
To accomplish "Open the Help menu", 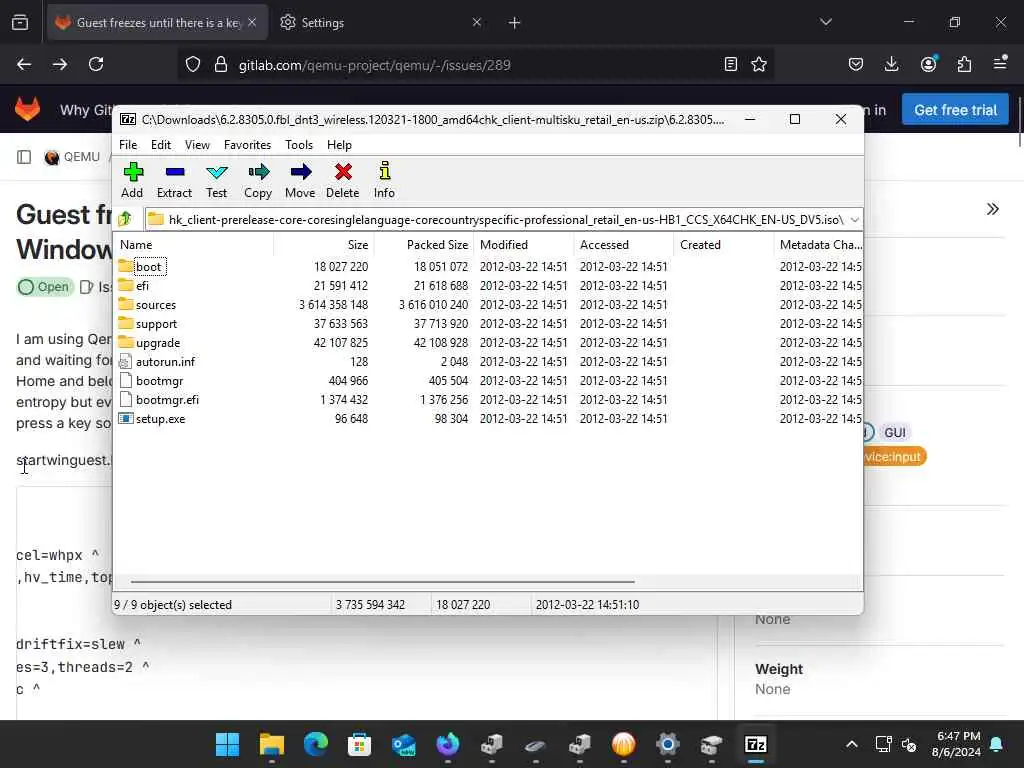I will [340, 145].
